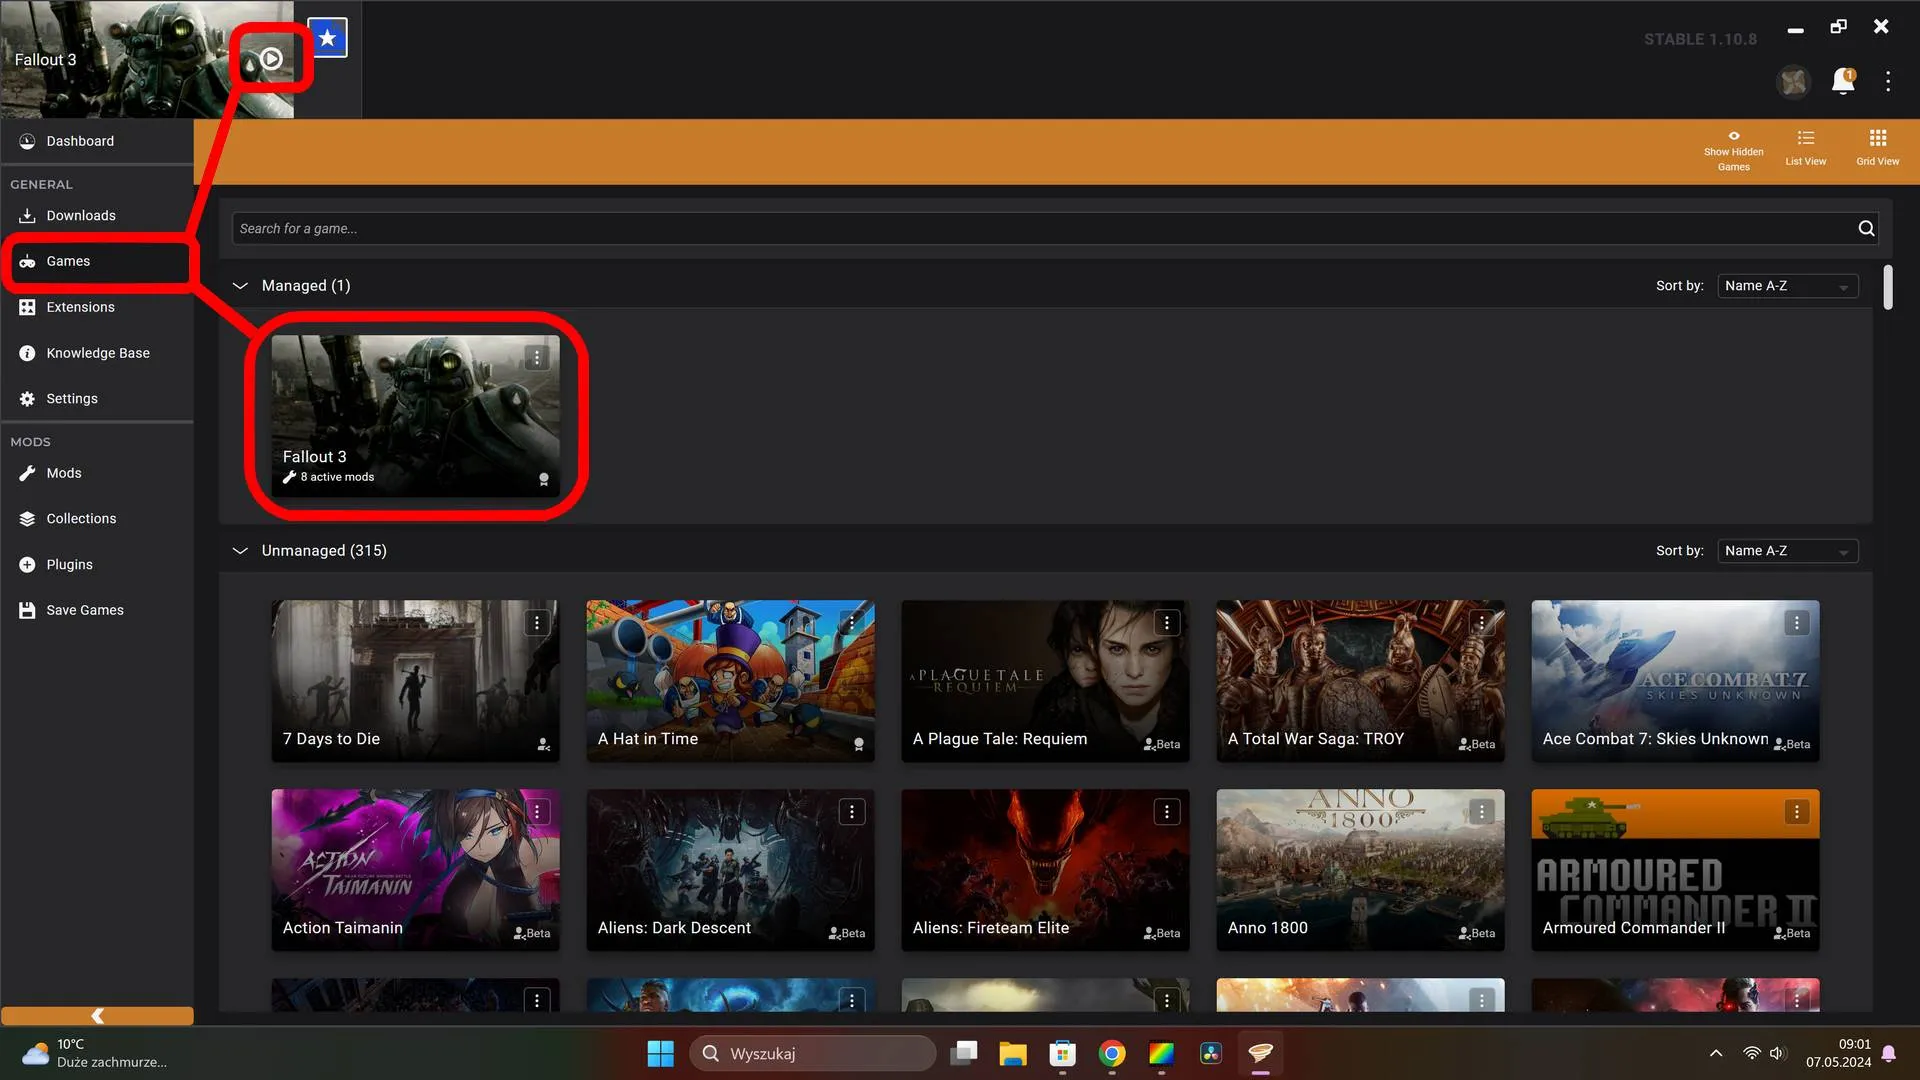
Task: Collapse the Managed (1) section
Action: (x=240, y=286)
